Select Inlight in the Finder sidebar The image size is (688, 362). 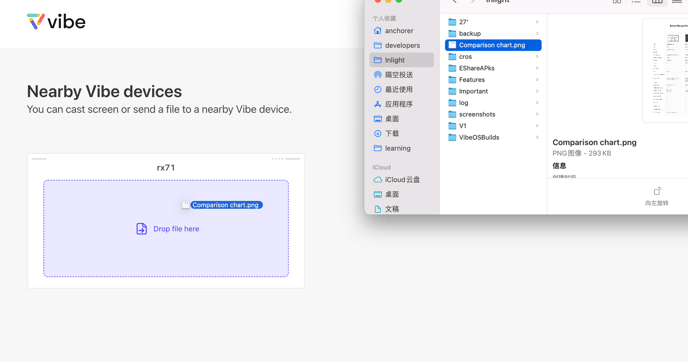401,60
